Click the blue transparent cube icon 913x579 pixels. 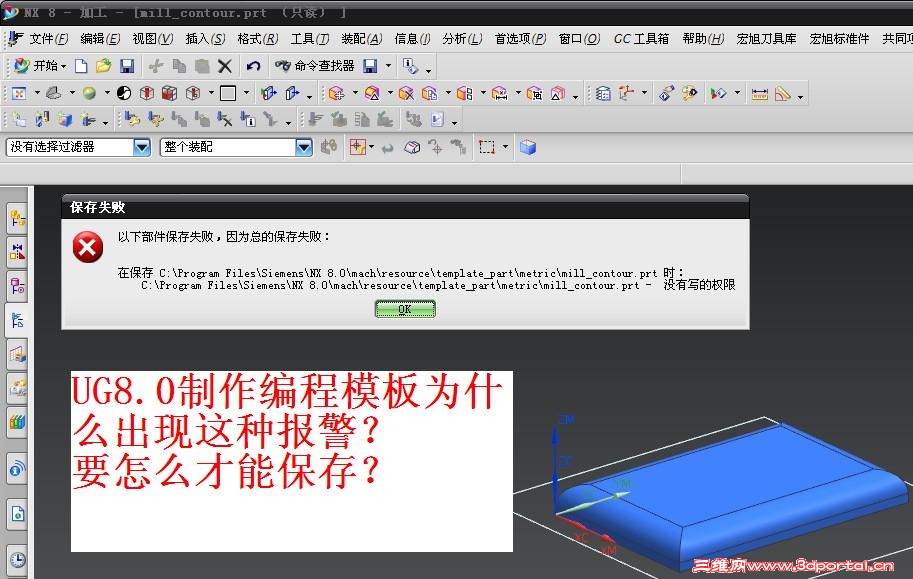[528, 147]
